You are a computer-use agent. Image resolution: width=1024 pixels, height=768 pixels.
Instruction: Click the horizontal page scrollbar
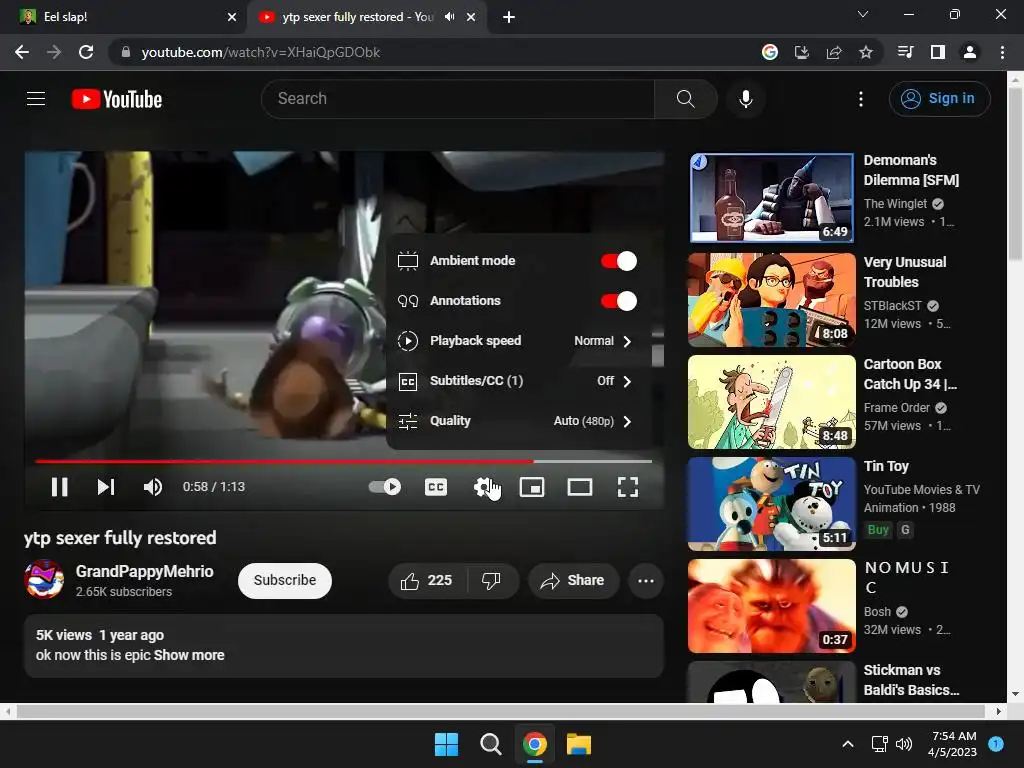tap(501, 711)
